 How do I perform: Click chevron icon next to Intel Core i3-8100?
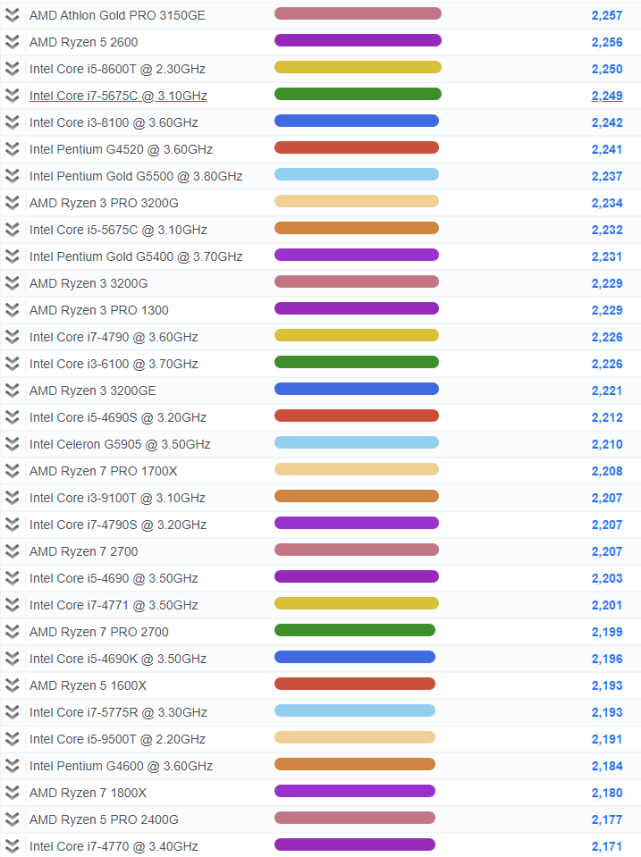[12, 122]
